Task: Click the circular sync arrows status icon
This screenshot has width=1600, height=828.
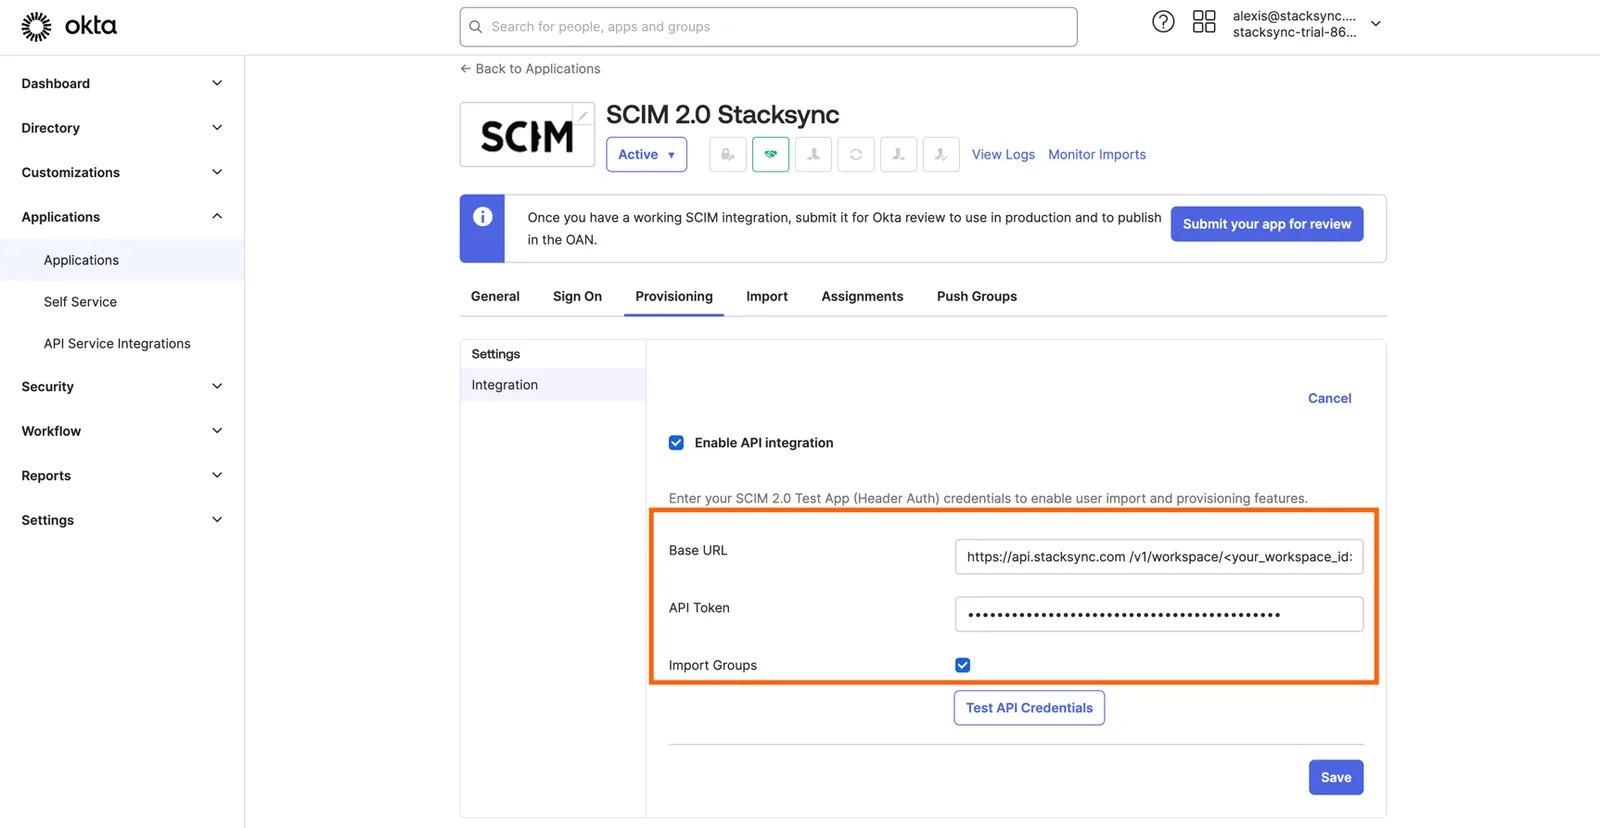Action: [856, 154]
